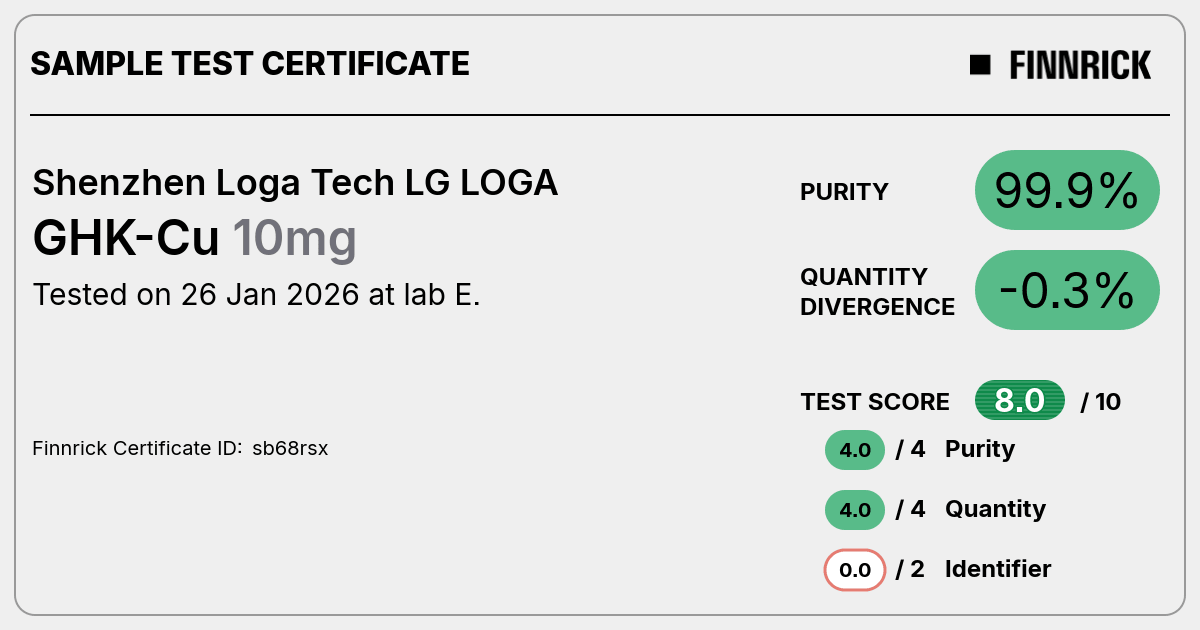Click the Quantity score label

click(x=995, y=509)
